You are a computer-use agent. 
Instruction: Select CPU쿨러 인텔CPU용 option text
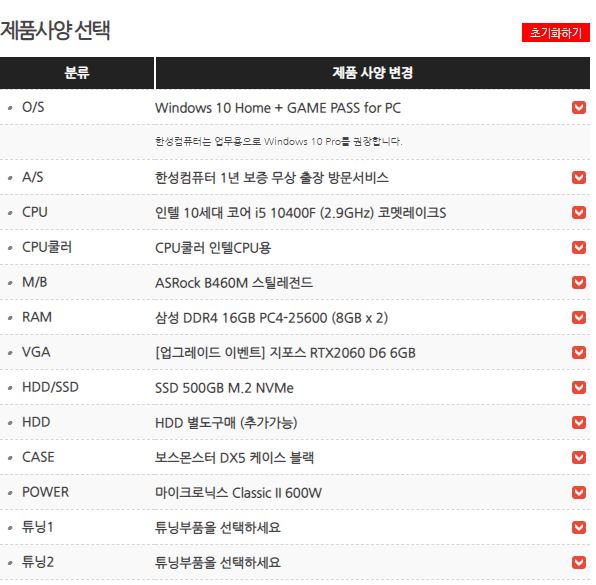tap(213, 248)
